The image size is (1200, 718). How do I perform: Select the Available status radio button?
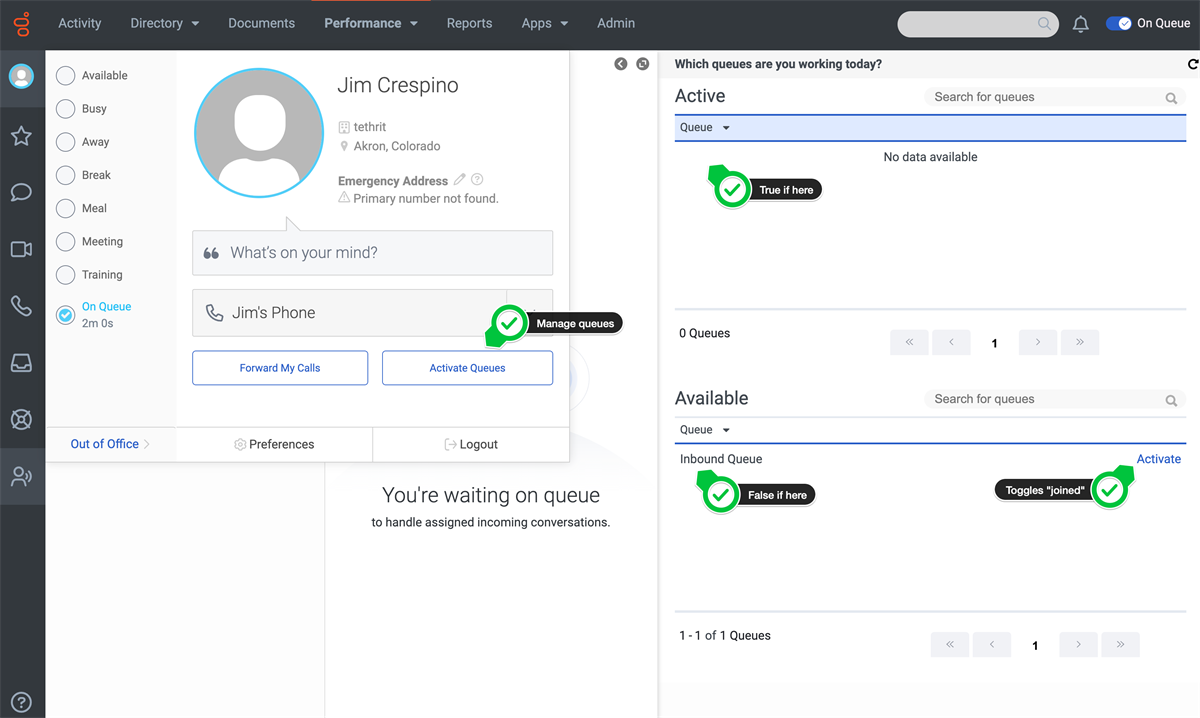(x=66, y=76)
